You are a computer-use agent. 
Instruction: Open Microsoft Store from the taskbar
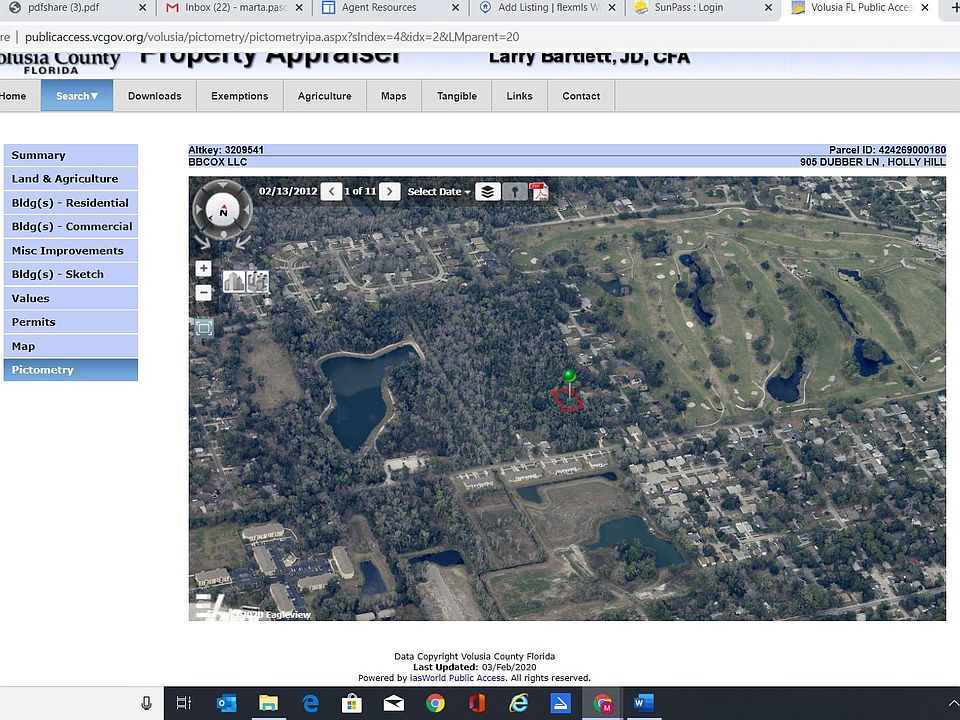(351, 703)
